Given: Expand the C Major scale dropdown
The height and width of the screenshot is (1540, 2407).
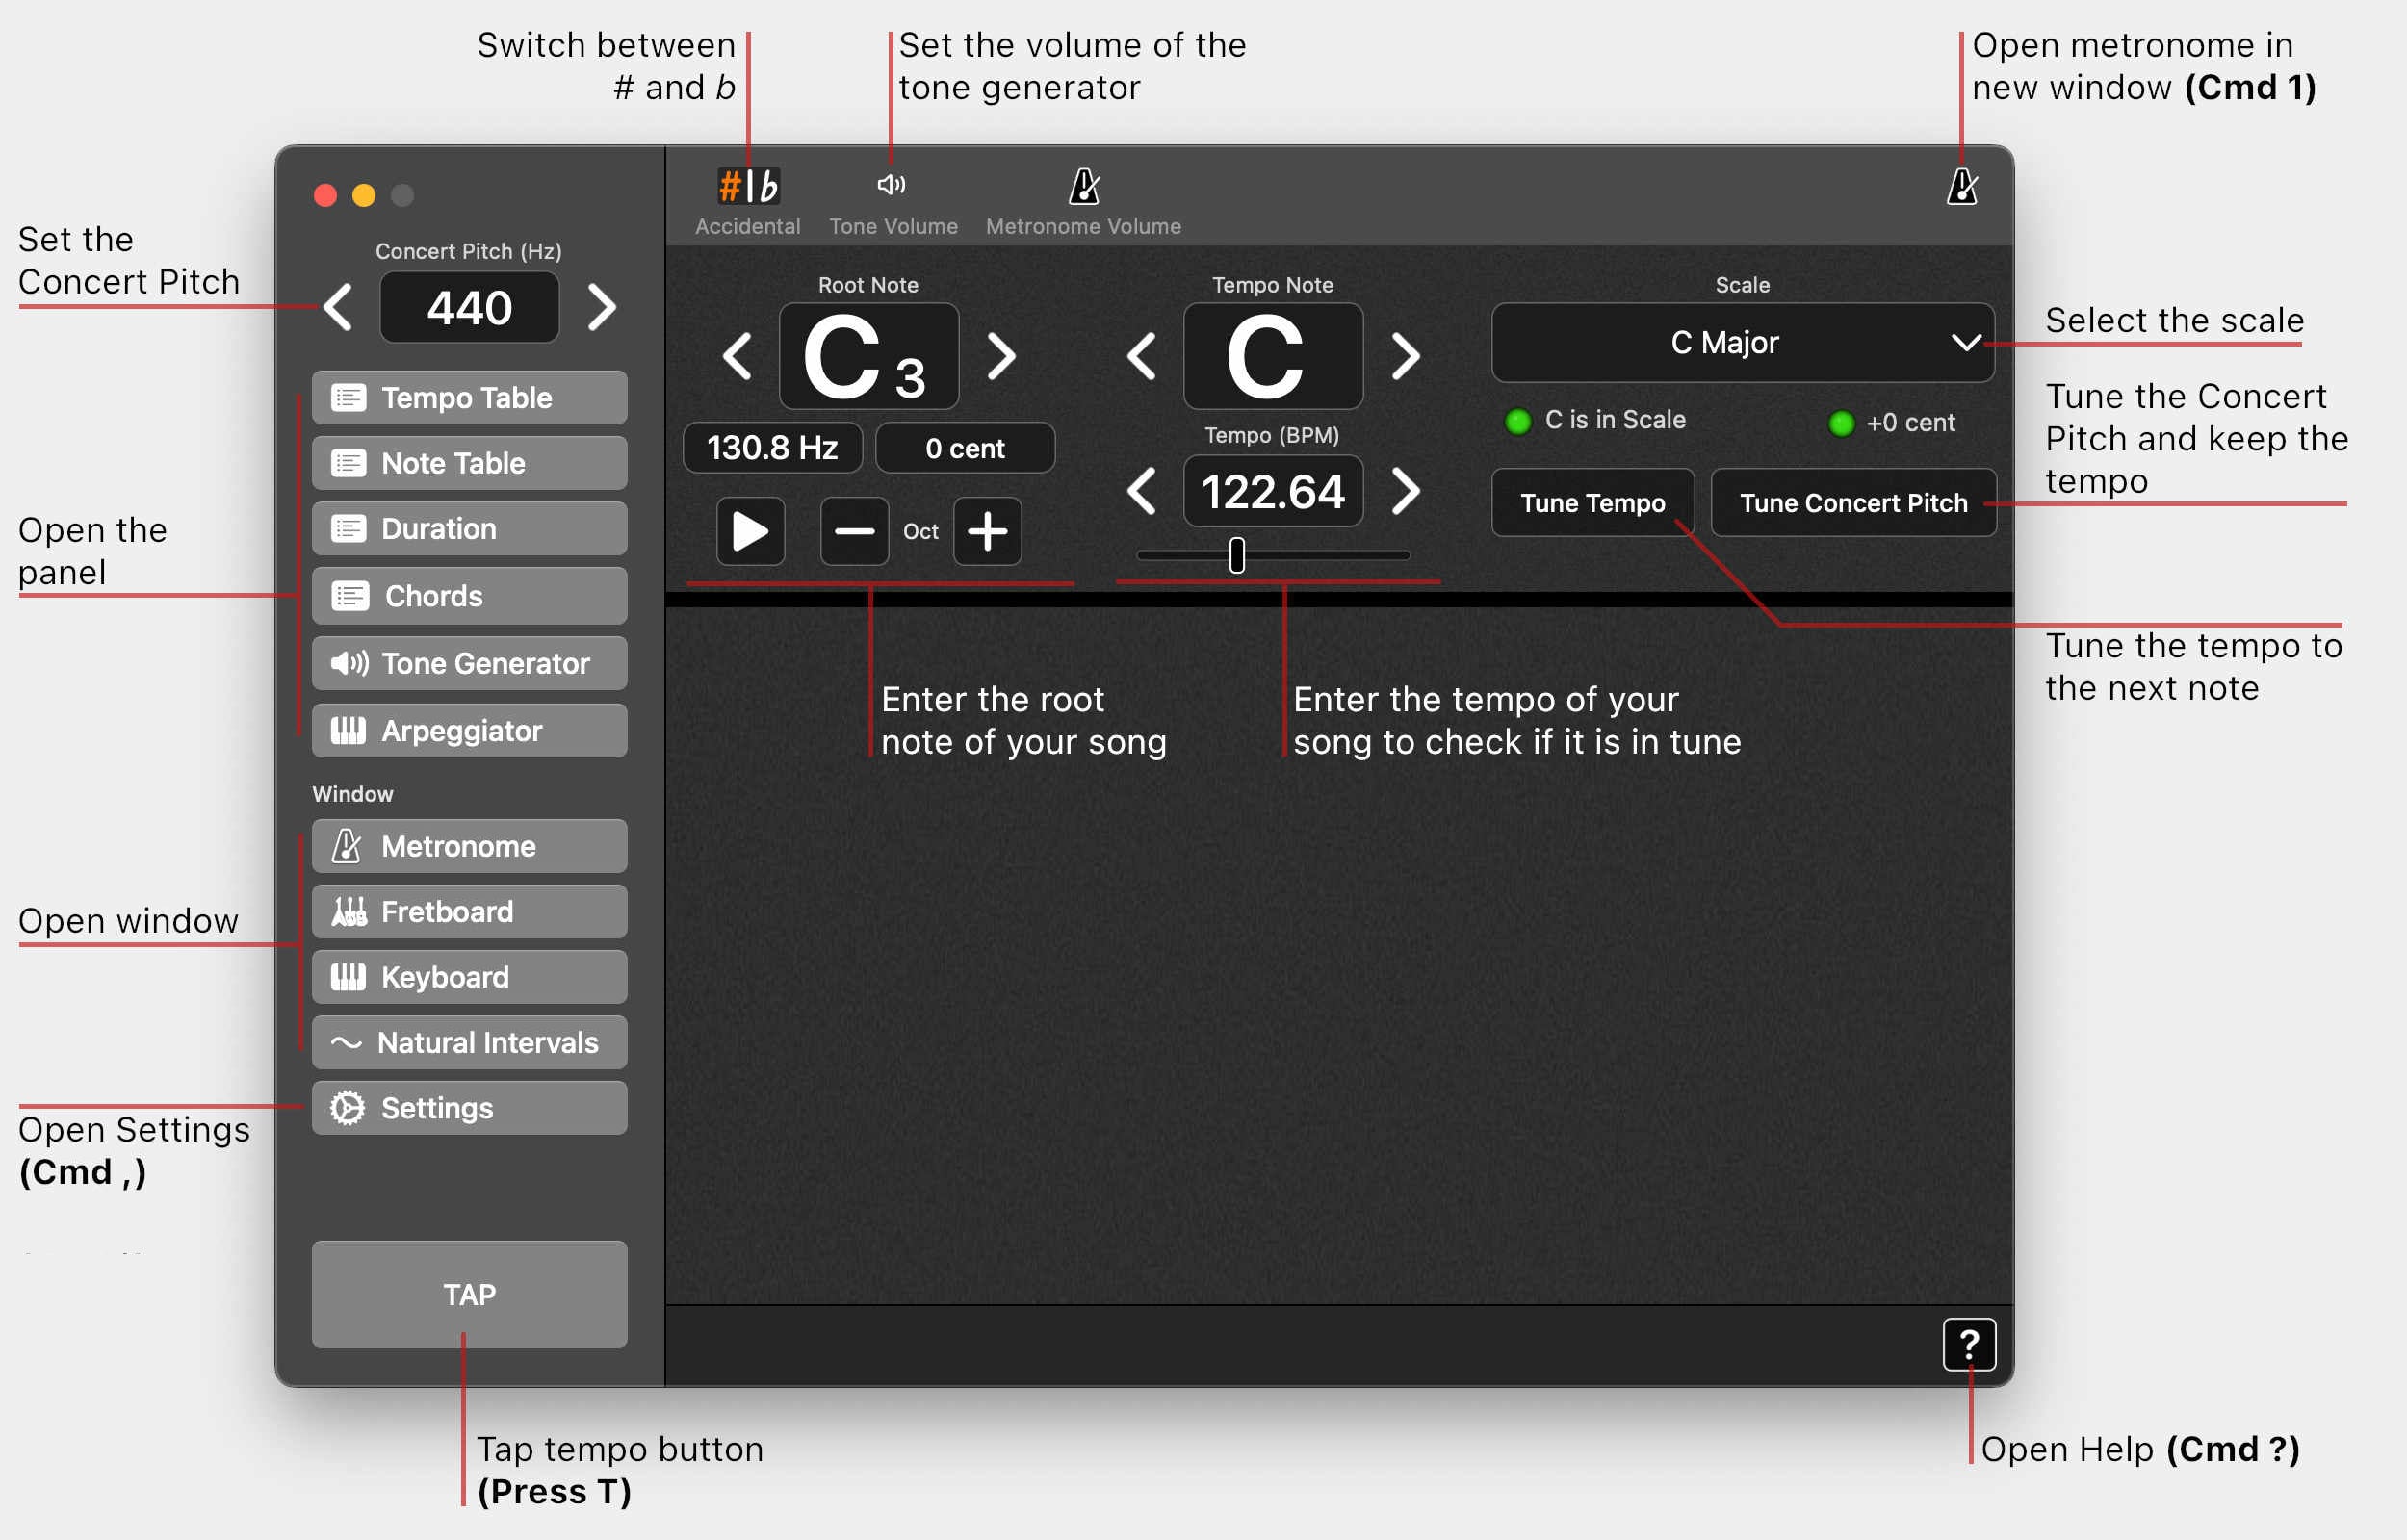Looking at the screenshot, I should pos(1742,343).
